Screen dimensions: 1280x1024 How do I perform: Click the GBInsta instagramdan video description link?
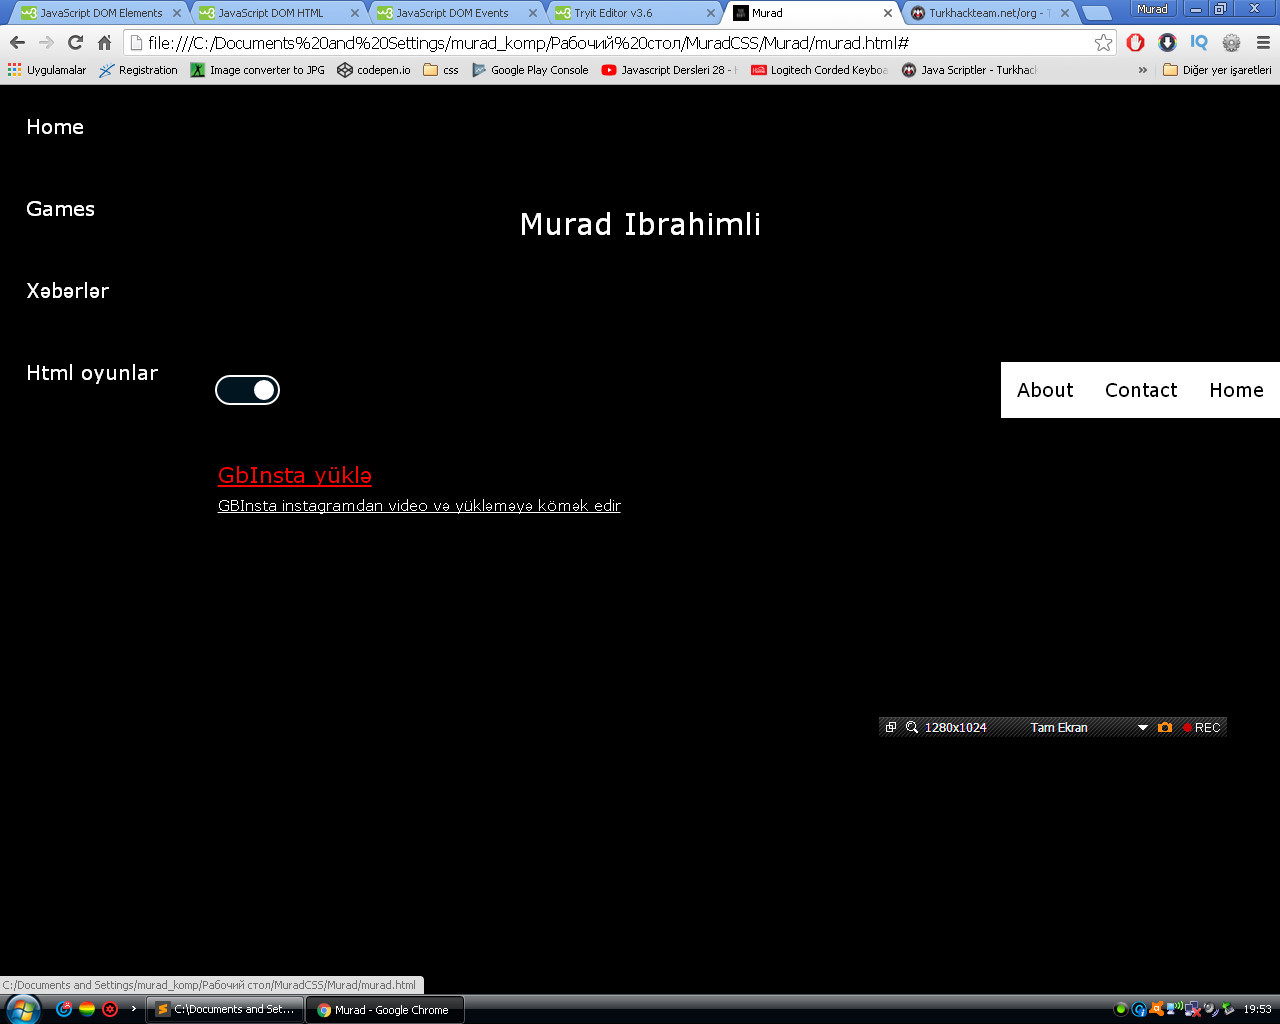[x=419, y=506]
